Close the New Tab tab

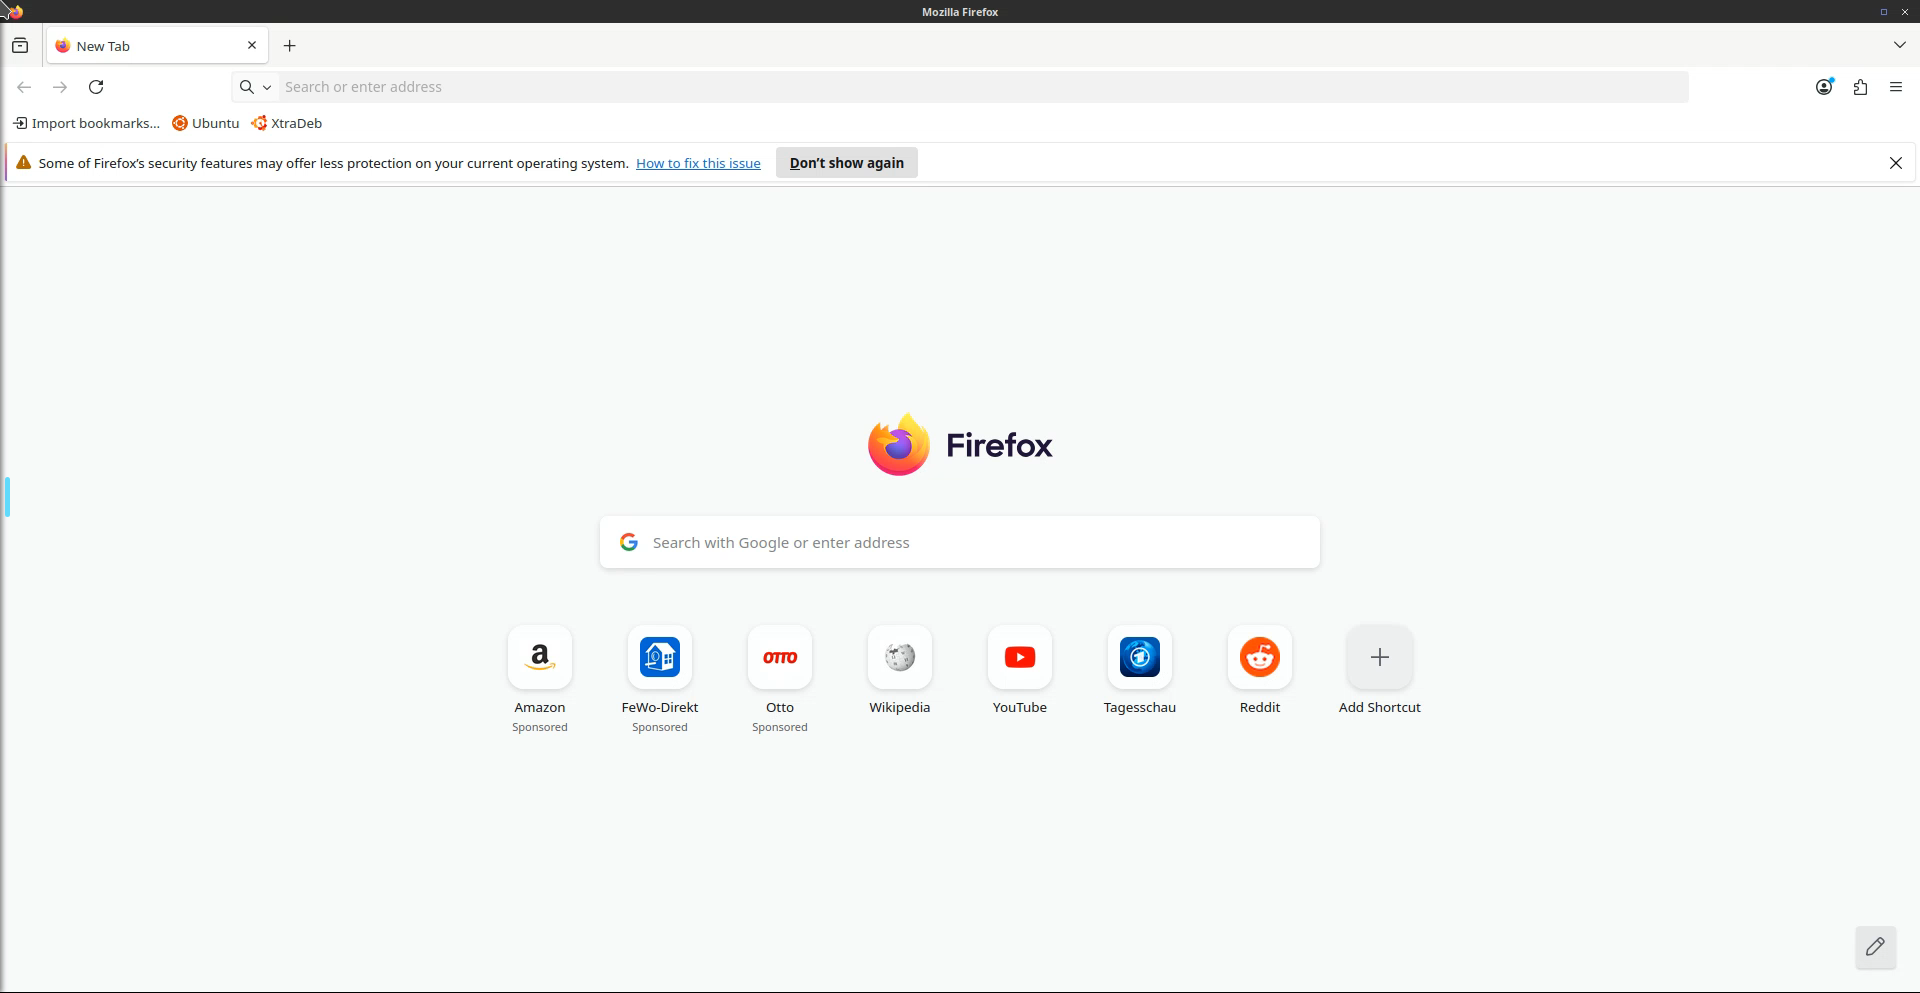(x=252, y=45)
